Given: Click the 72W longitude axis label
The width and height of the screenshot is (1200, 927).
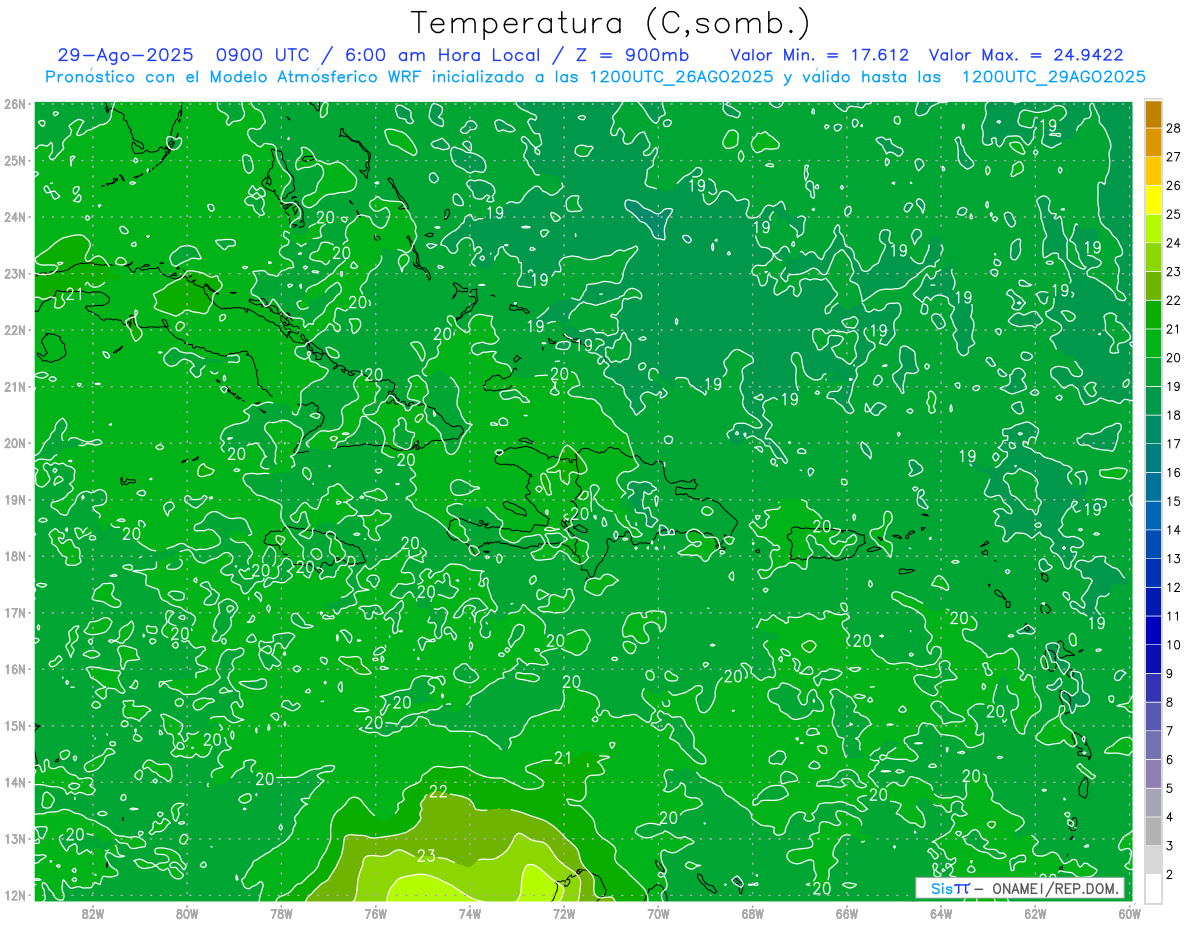Looking at the screenshot, I should tap(564, 912).
